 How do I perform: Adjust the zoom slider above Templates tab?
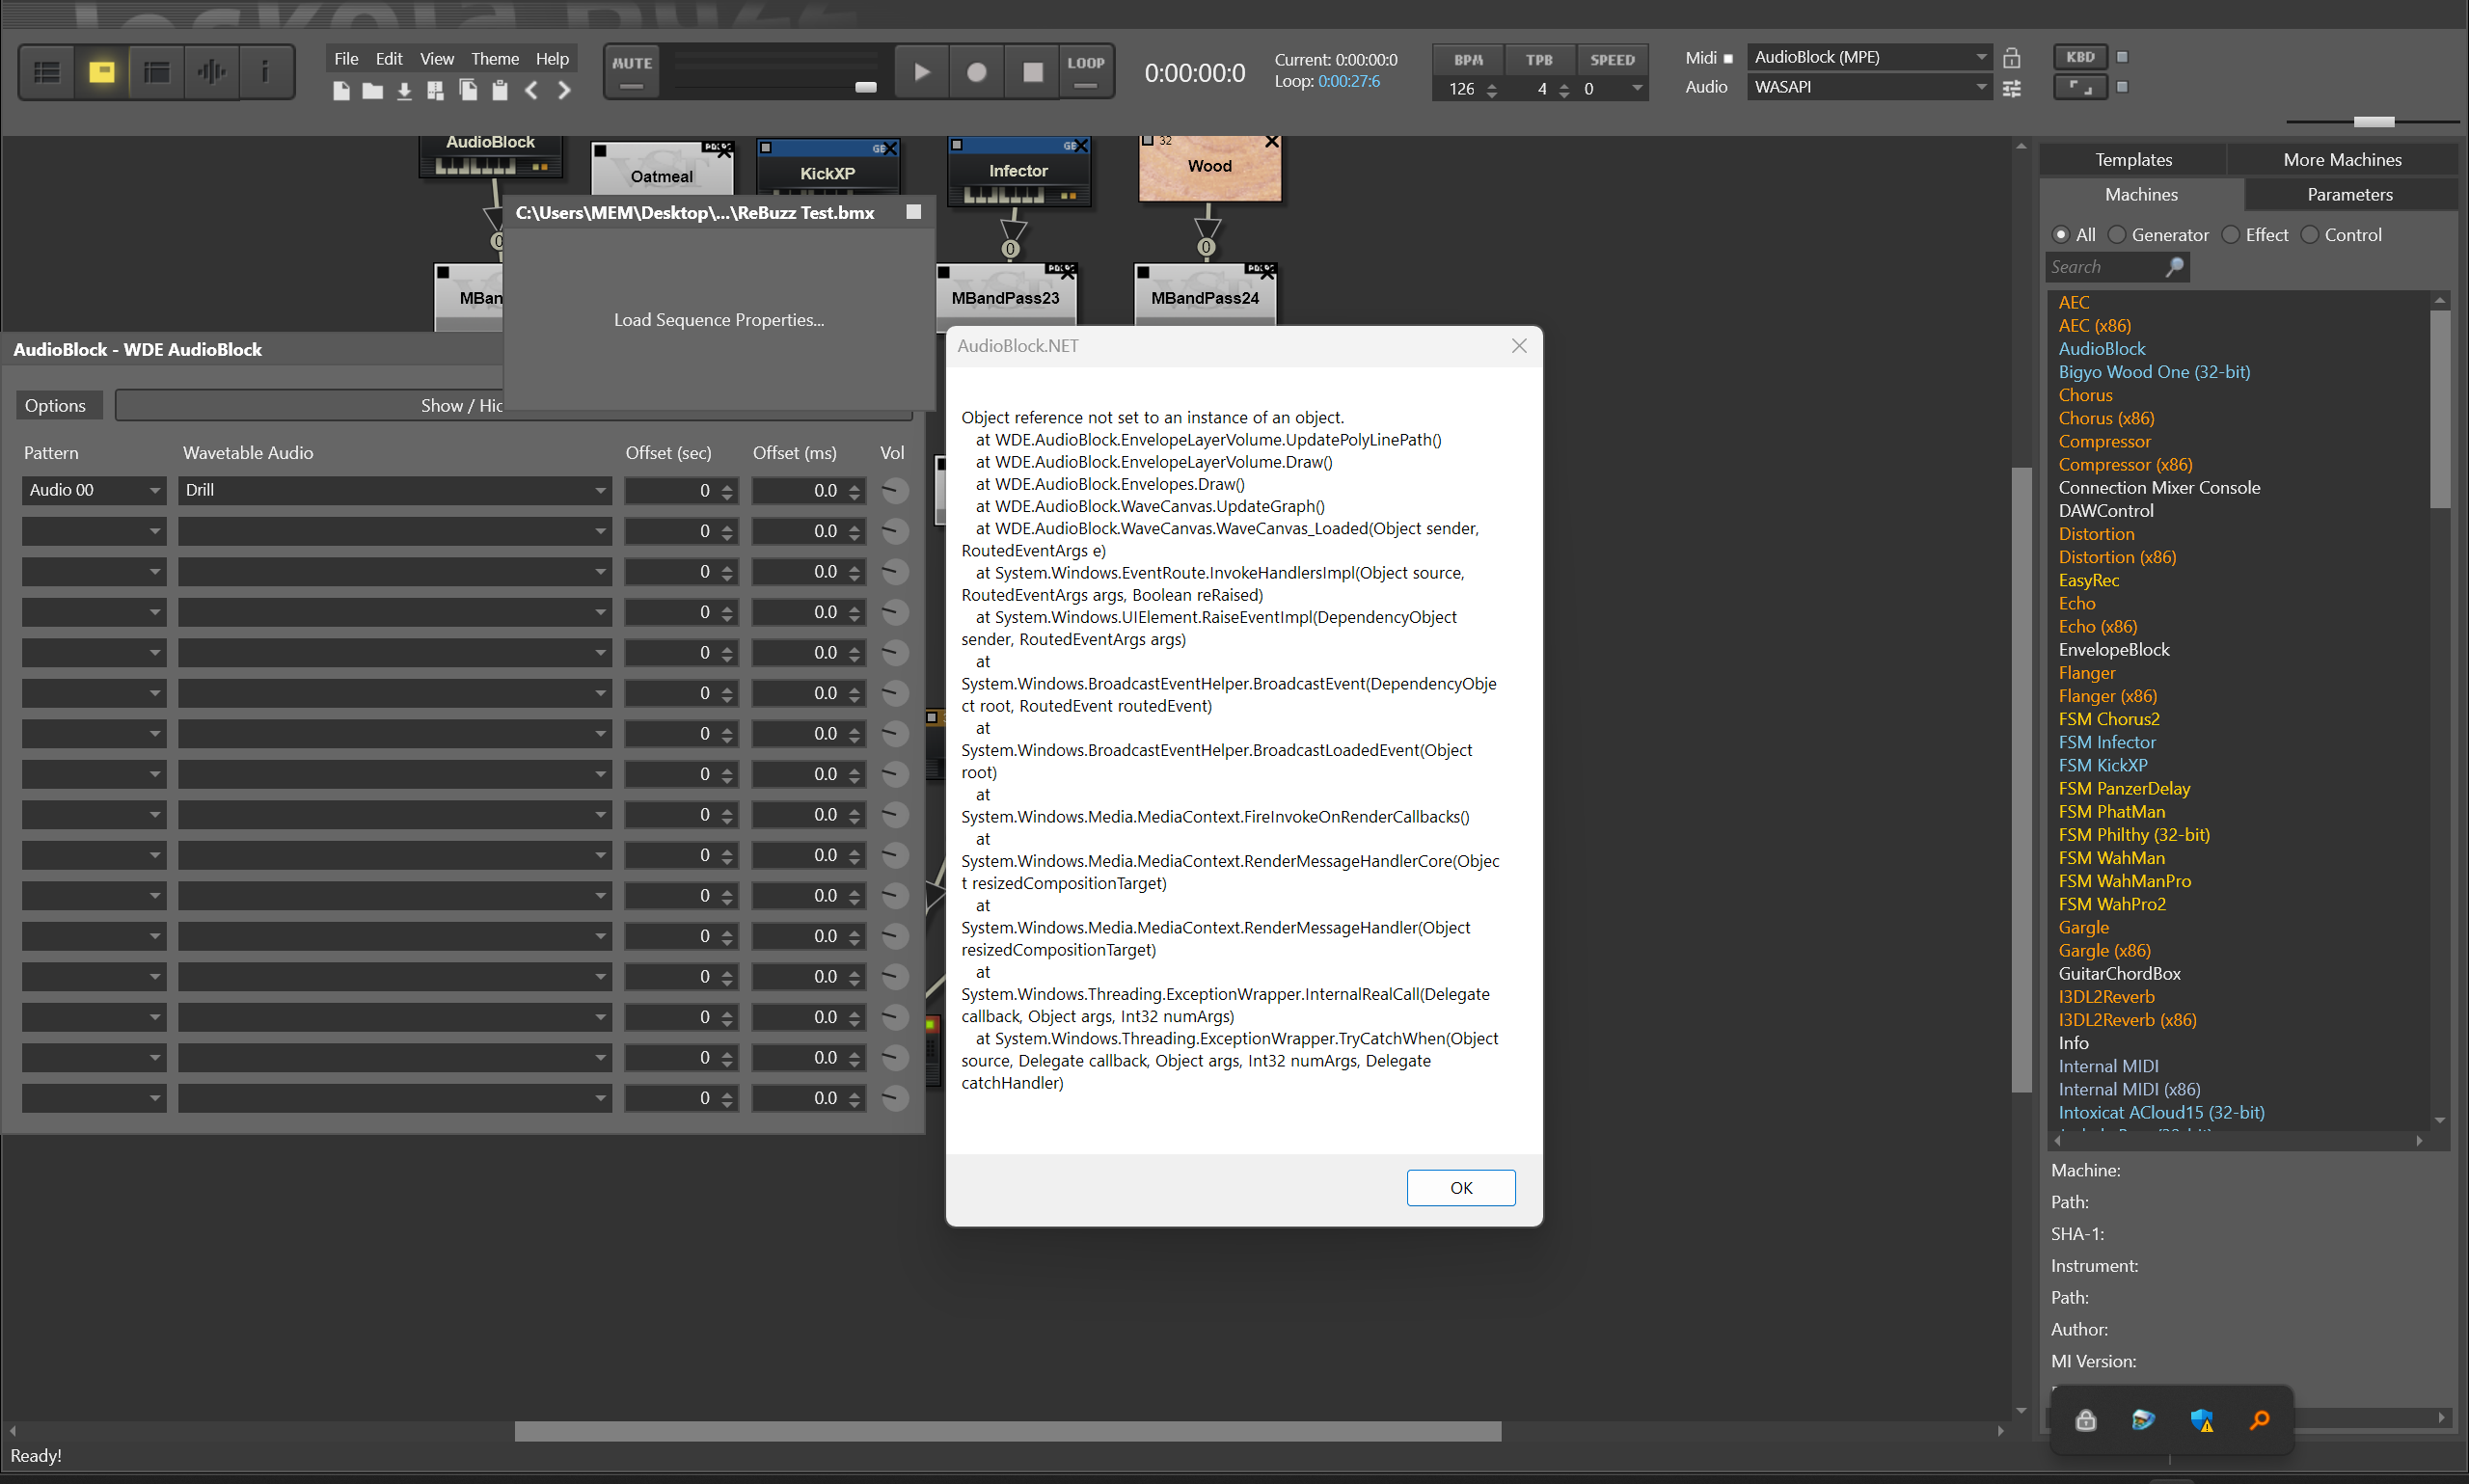click(x=2374, y=122)
